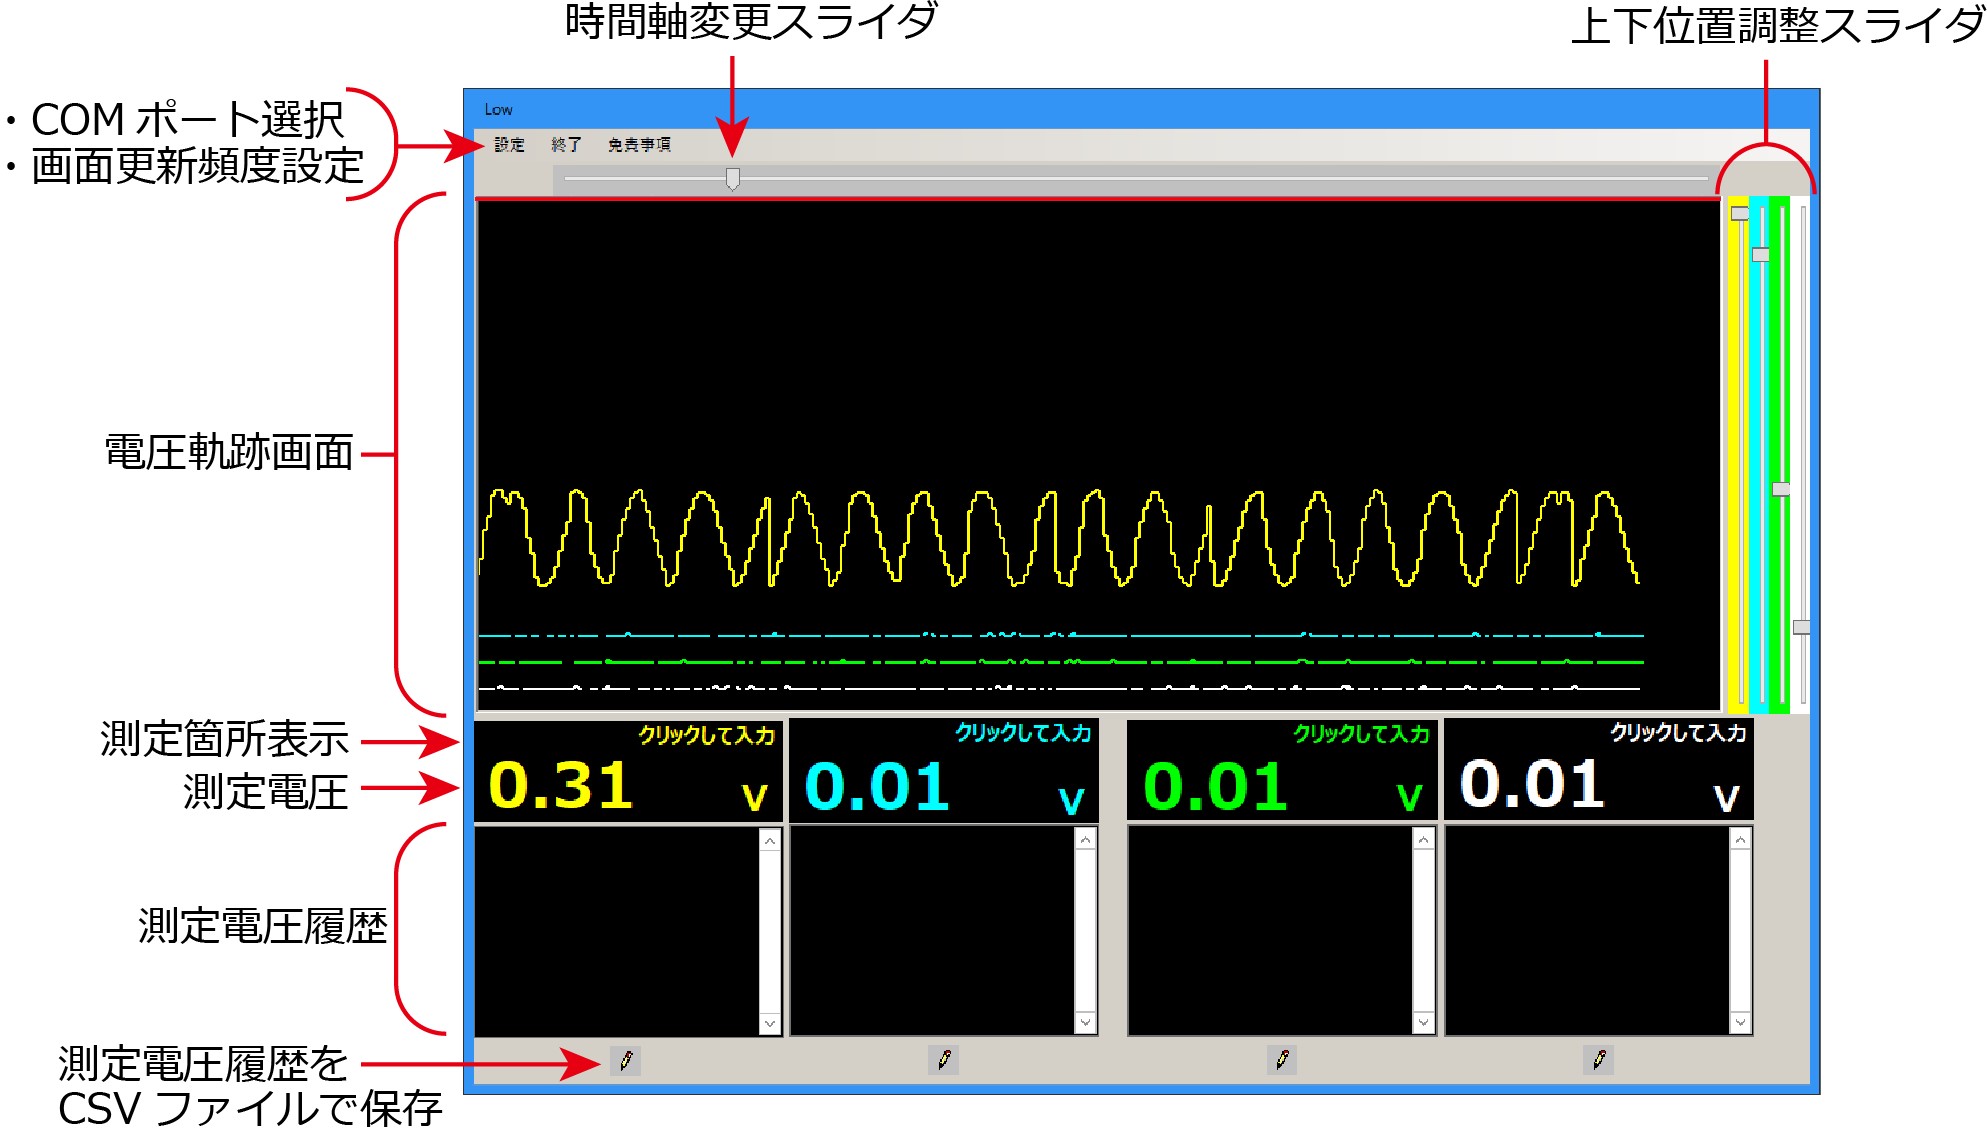
Task: Click the white 0.01 voltage reading
Action: [1532, 784]
